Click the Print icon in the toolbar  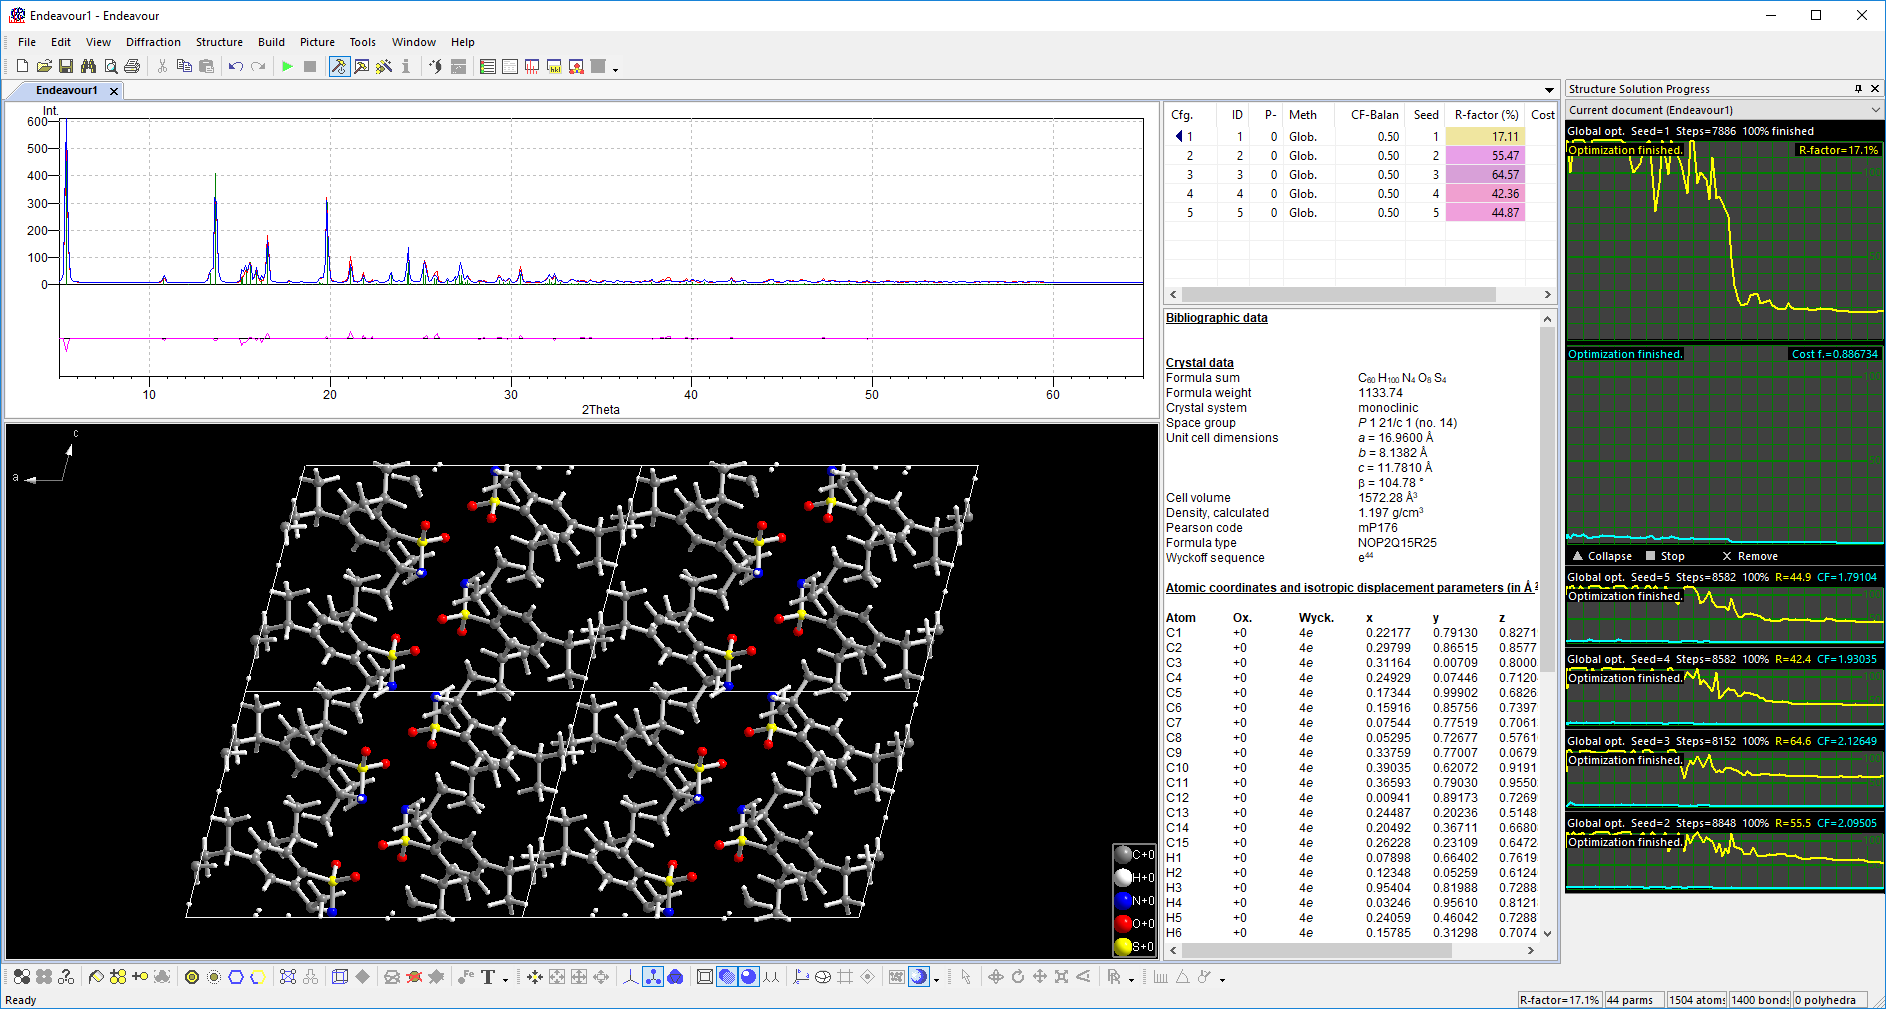133,66
